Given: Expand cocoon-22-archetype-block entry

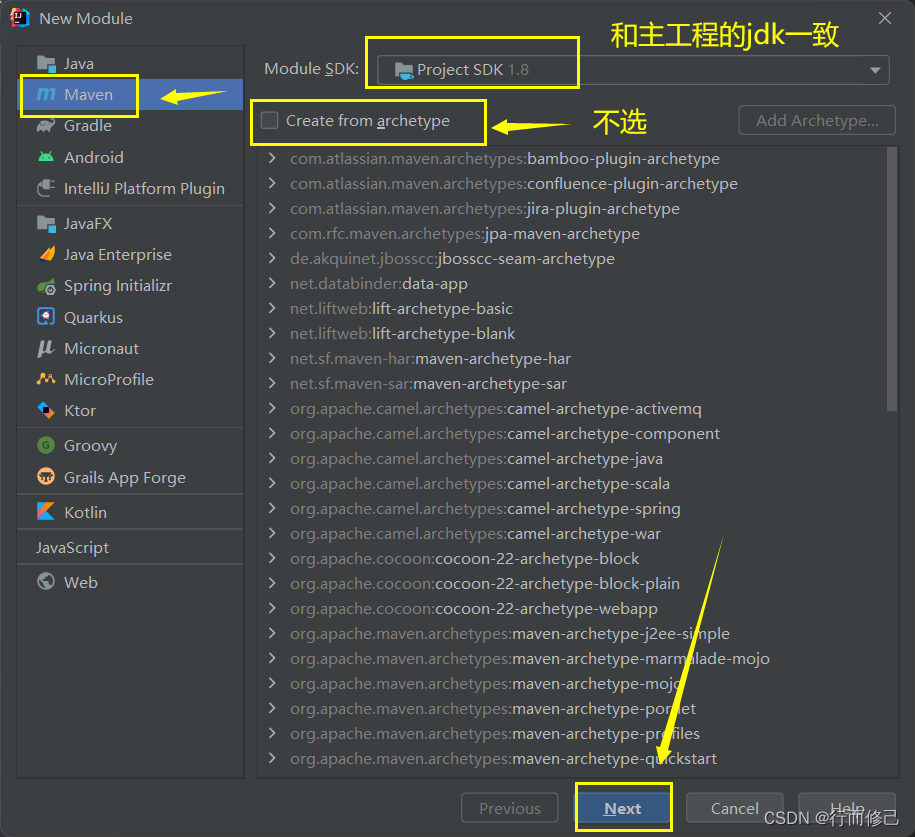Looking at the screenshot, I should click(x=272, y=558).
